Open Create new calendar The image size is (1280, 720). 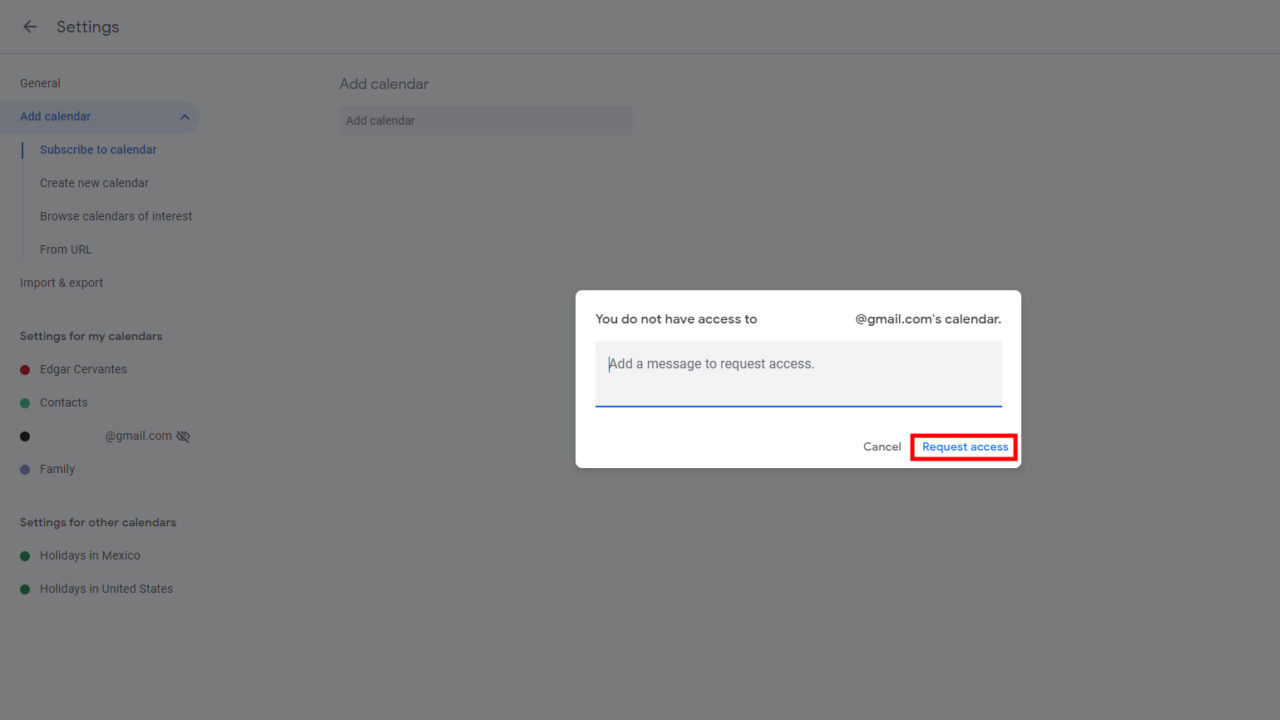point(94,182)
